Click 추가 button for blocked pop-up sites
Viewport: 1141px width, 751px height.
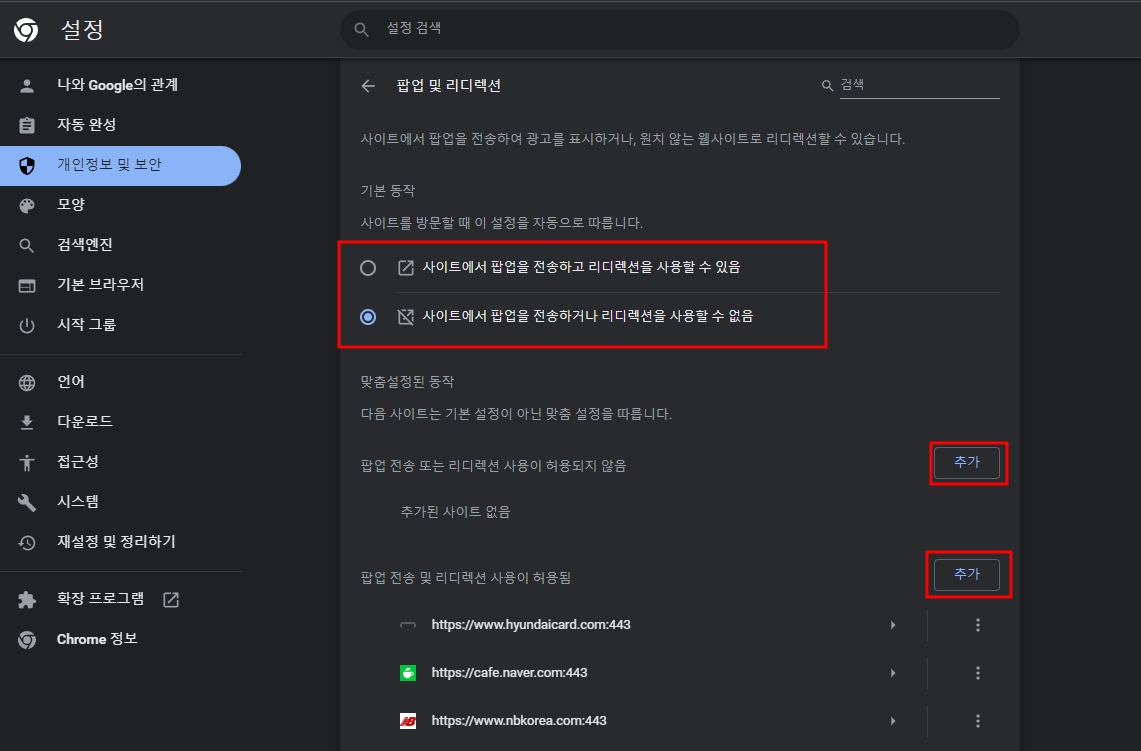[x=966, y=462]
